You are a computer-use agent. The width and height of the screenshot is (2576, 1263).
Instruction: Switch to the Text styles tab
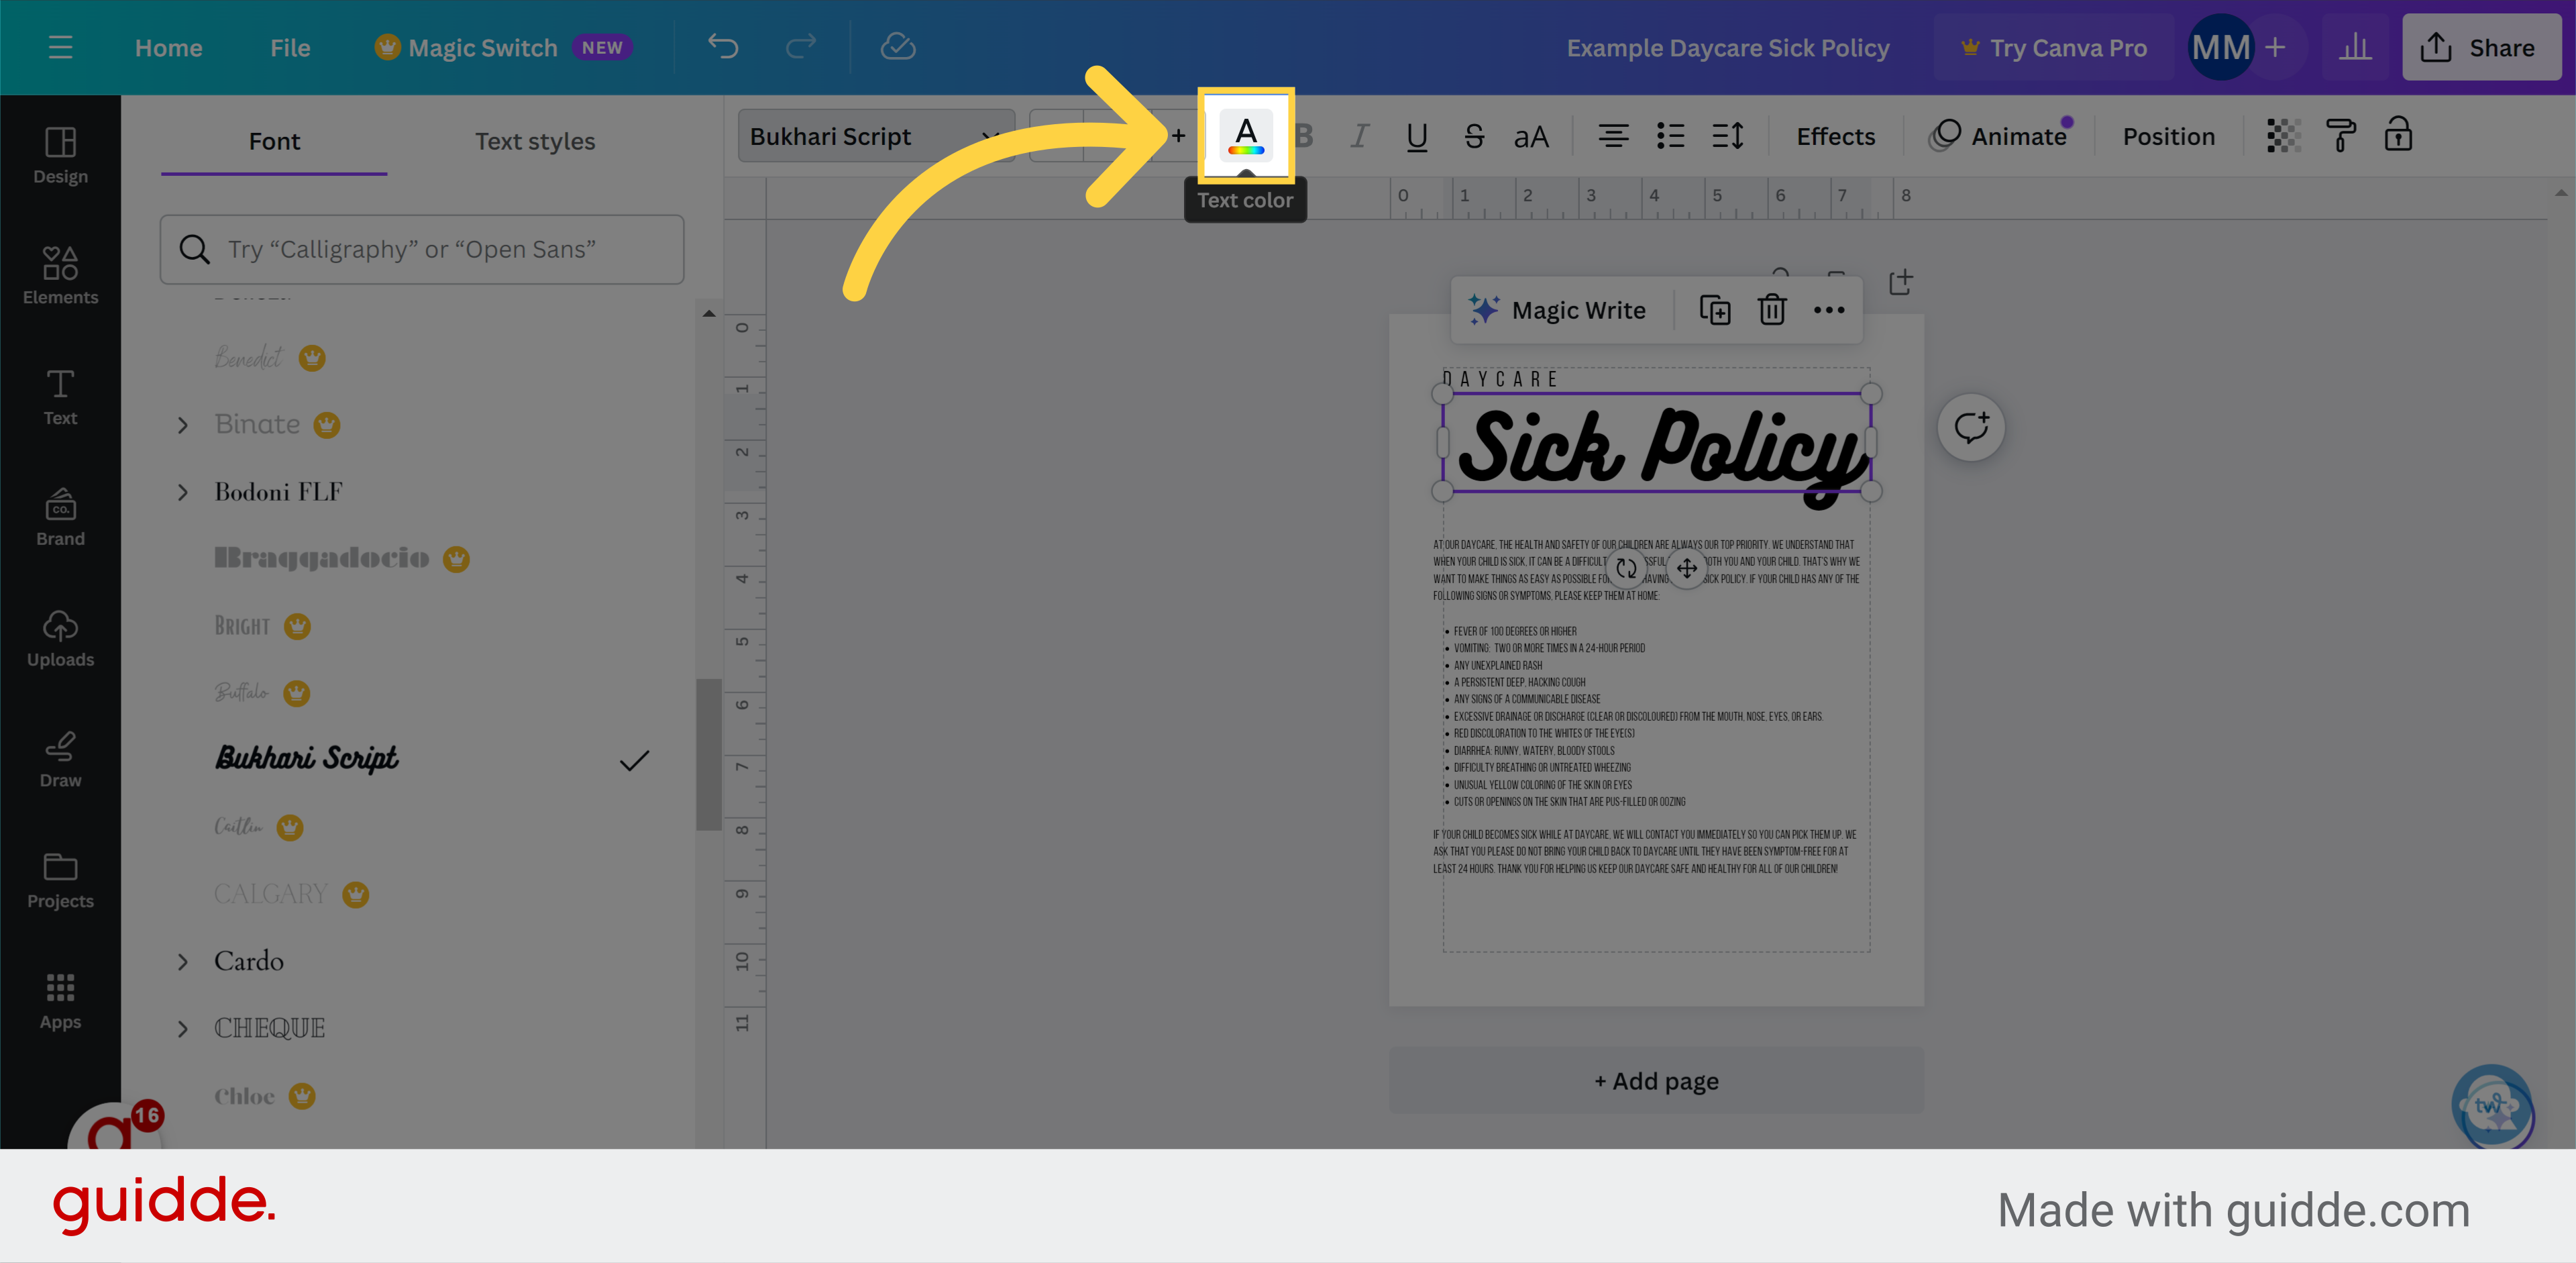click(535, 141)
